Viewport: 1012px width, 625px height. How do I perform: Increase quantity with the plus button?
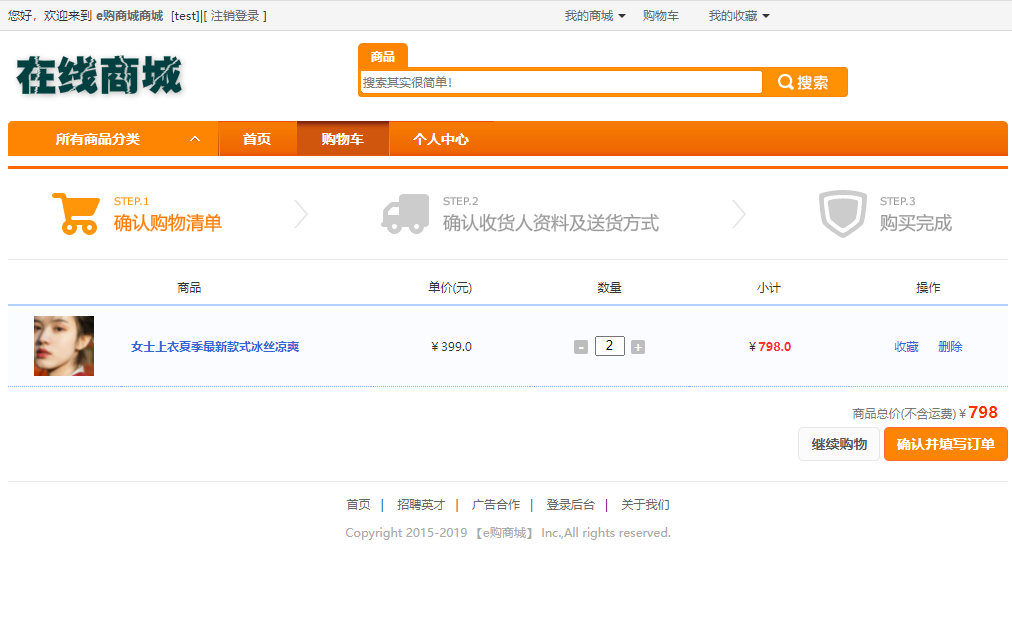click(x=638, y=347)
